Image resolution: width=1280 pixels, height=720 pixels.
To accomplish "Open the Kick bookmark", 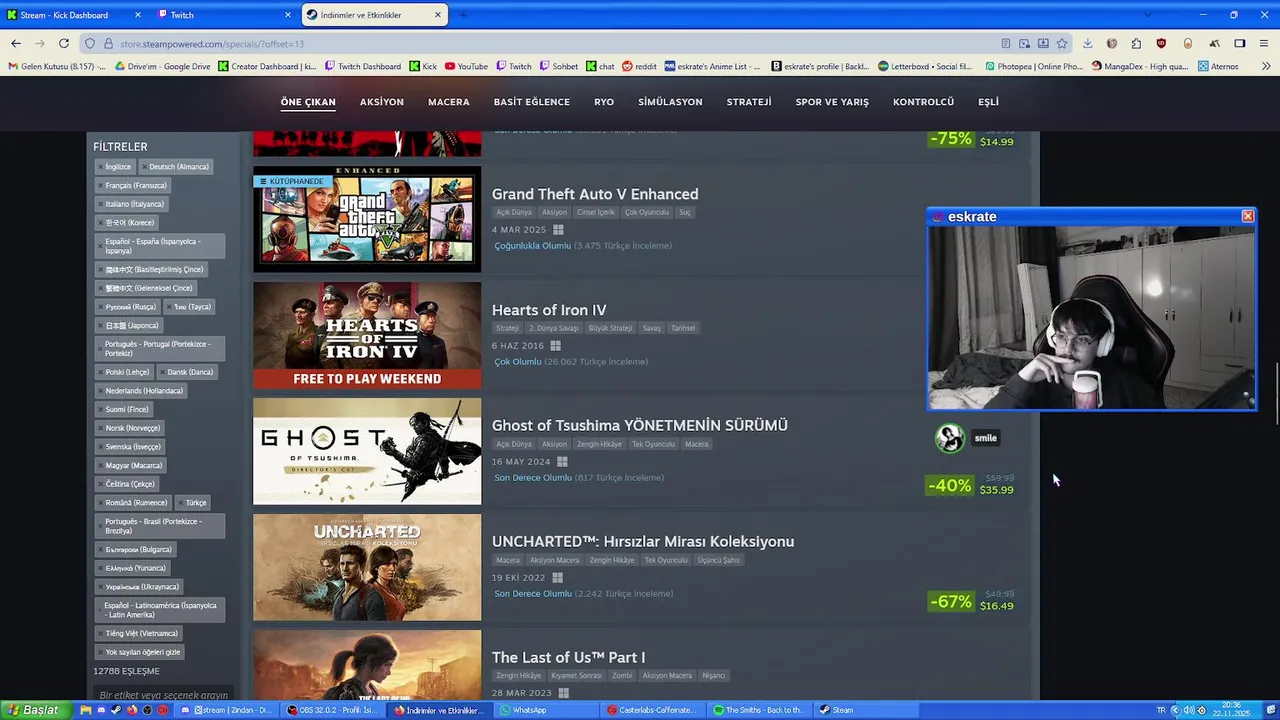I will click(x=423, y=66).
